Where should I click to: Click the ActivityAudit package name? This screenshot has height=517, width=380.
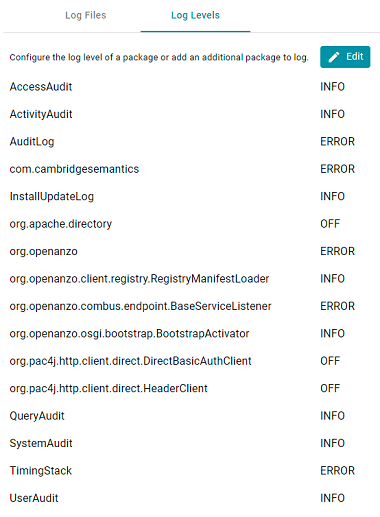(x=41, y=114)
